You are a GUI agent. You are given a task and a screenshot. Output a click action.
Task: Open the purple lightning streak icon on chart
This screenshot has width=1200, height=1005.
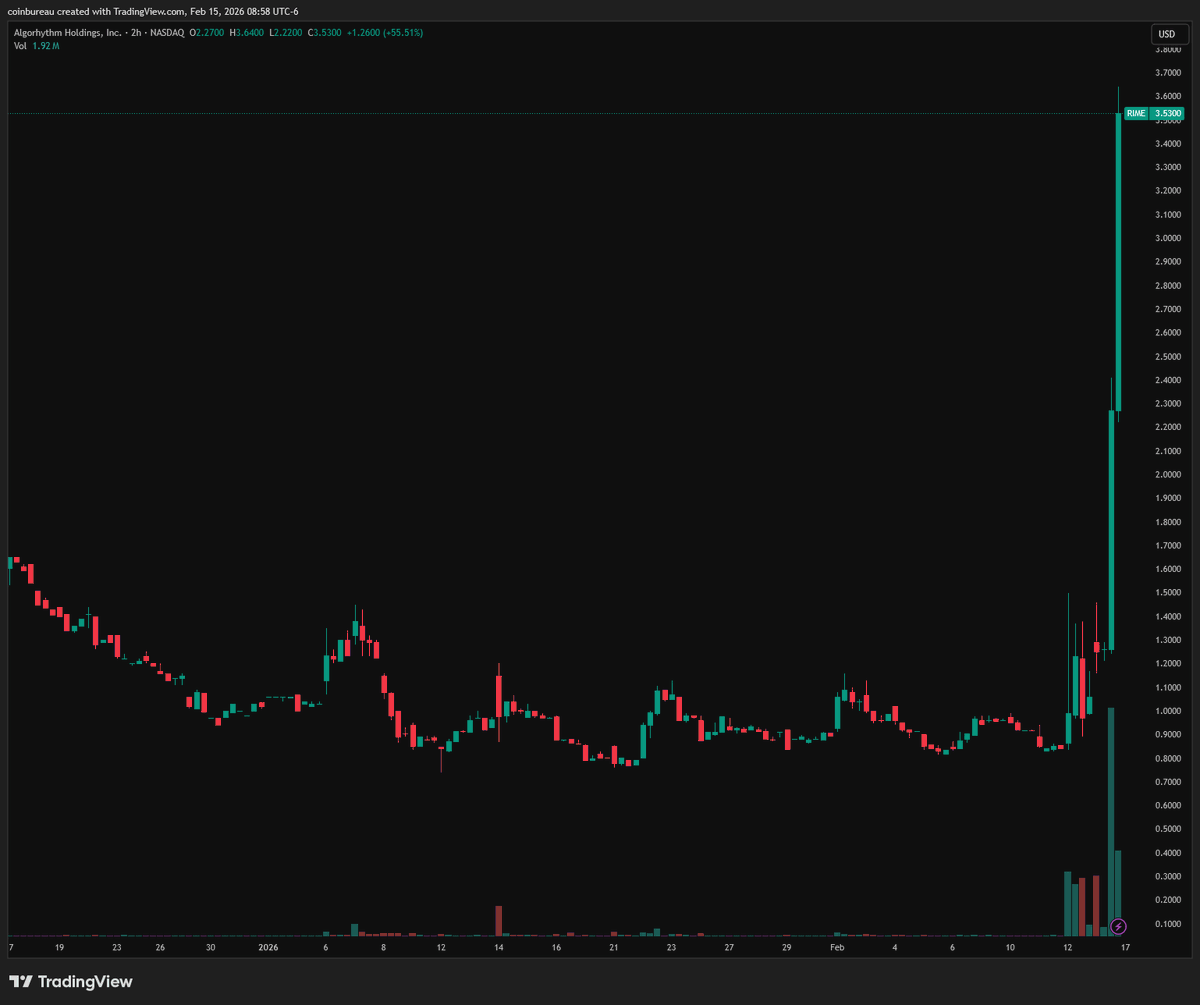point(1117,927)
